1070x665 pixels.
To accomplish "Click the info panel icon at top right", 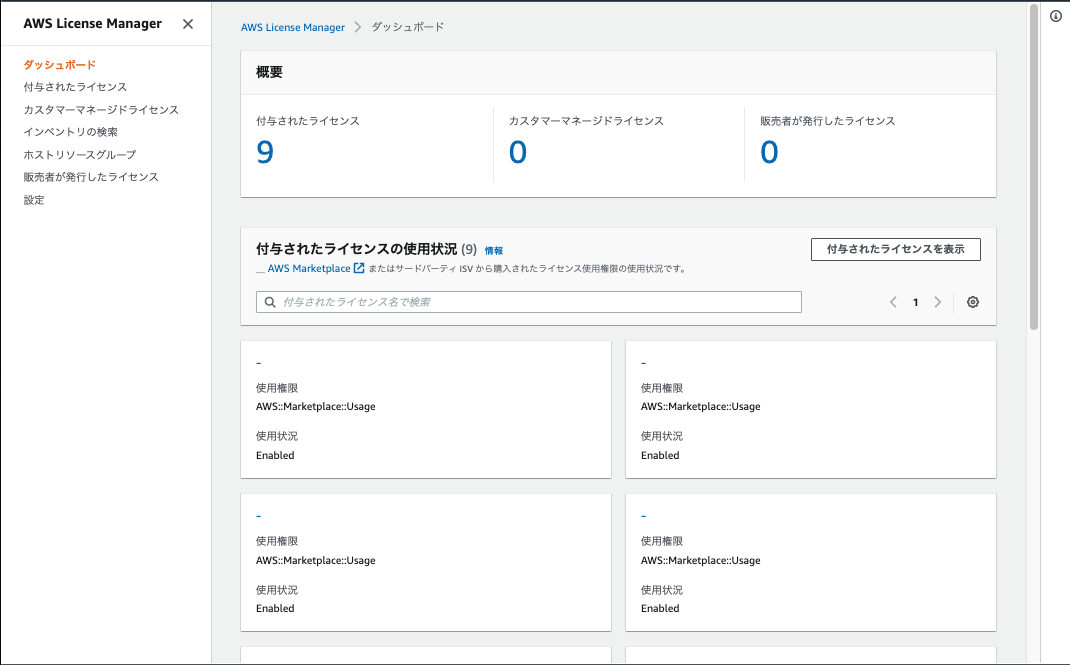I will tap(1056, 16).
